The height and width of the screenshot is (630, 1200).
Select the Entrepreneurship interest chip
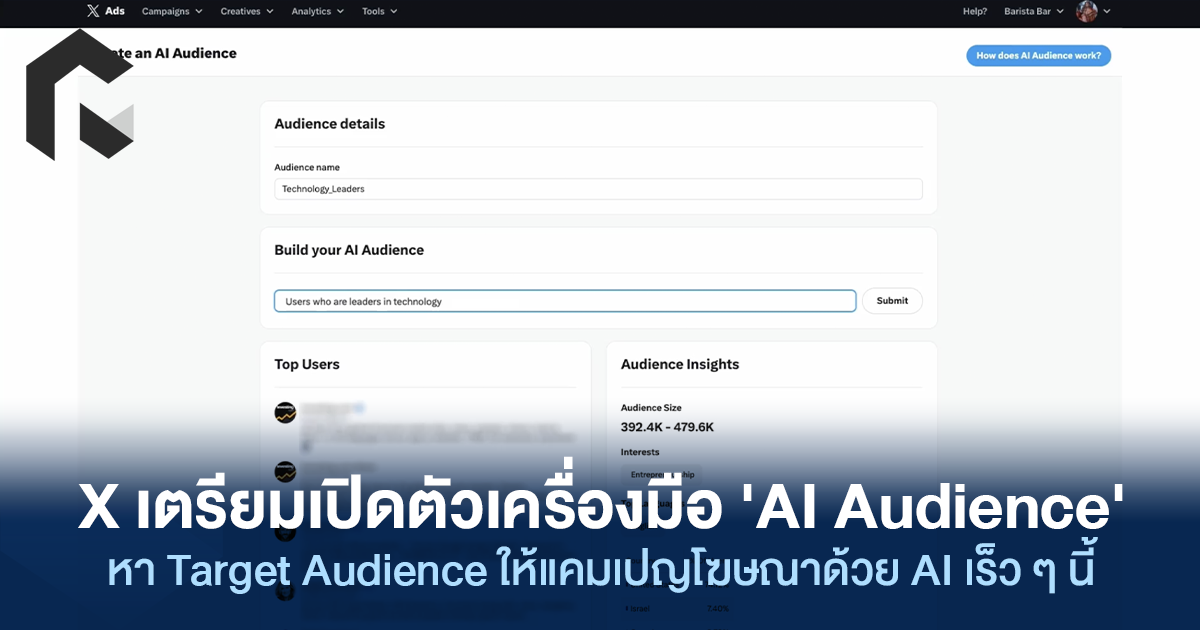pos(661,474)
